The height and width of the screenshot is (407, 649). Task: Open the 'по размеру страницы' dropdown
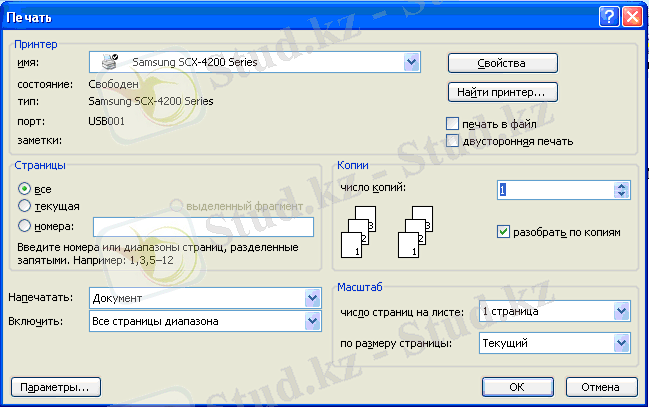tap(621, 344)
